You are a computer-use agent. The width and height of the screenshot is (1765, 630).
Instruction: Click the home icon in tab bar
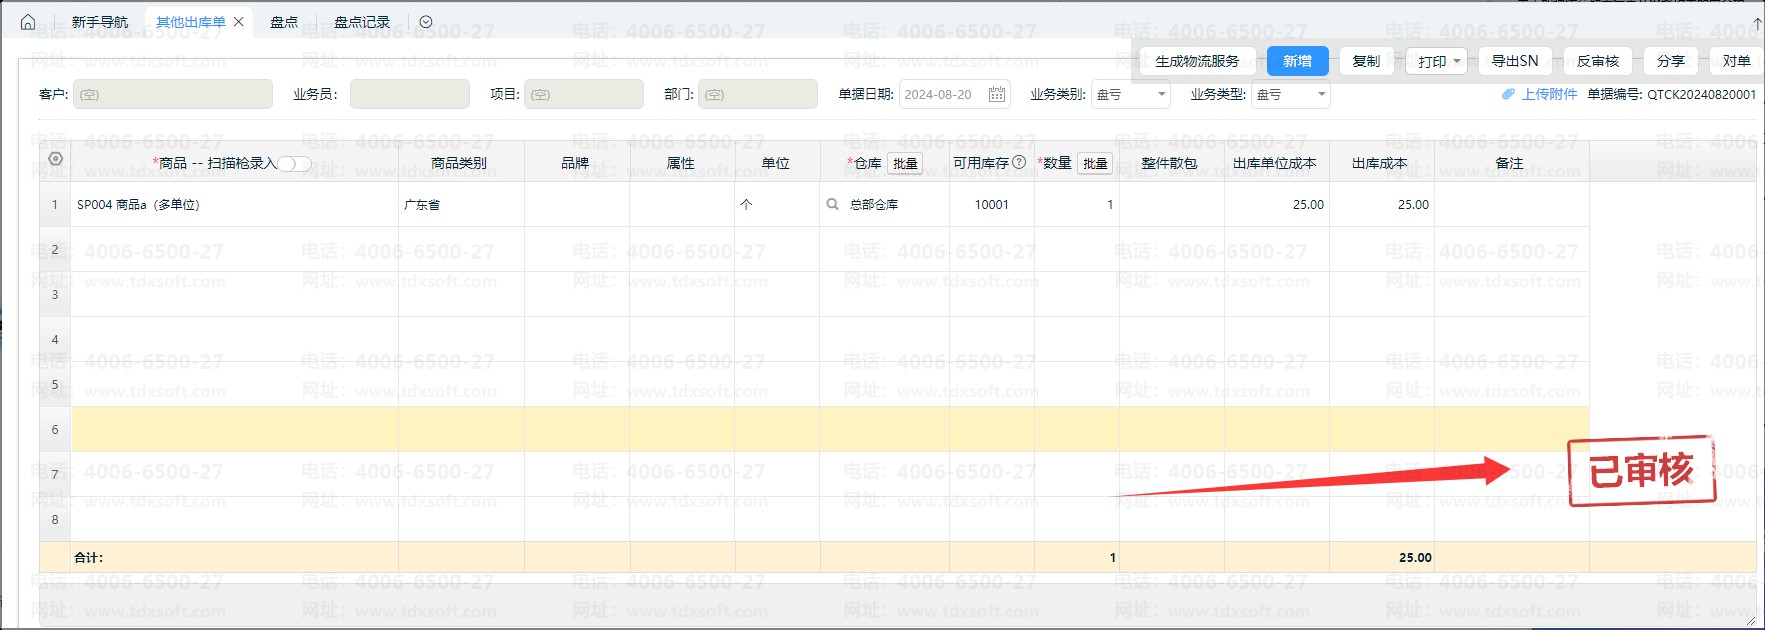(x=28, y=22)
